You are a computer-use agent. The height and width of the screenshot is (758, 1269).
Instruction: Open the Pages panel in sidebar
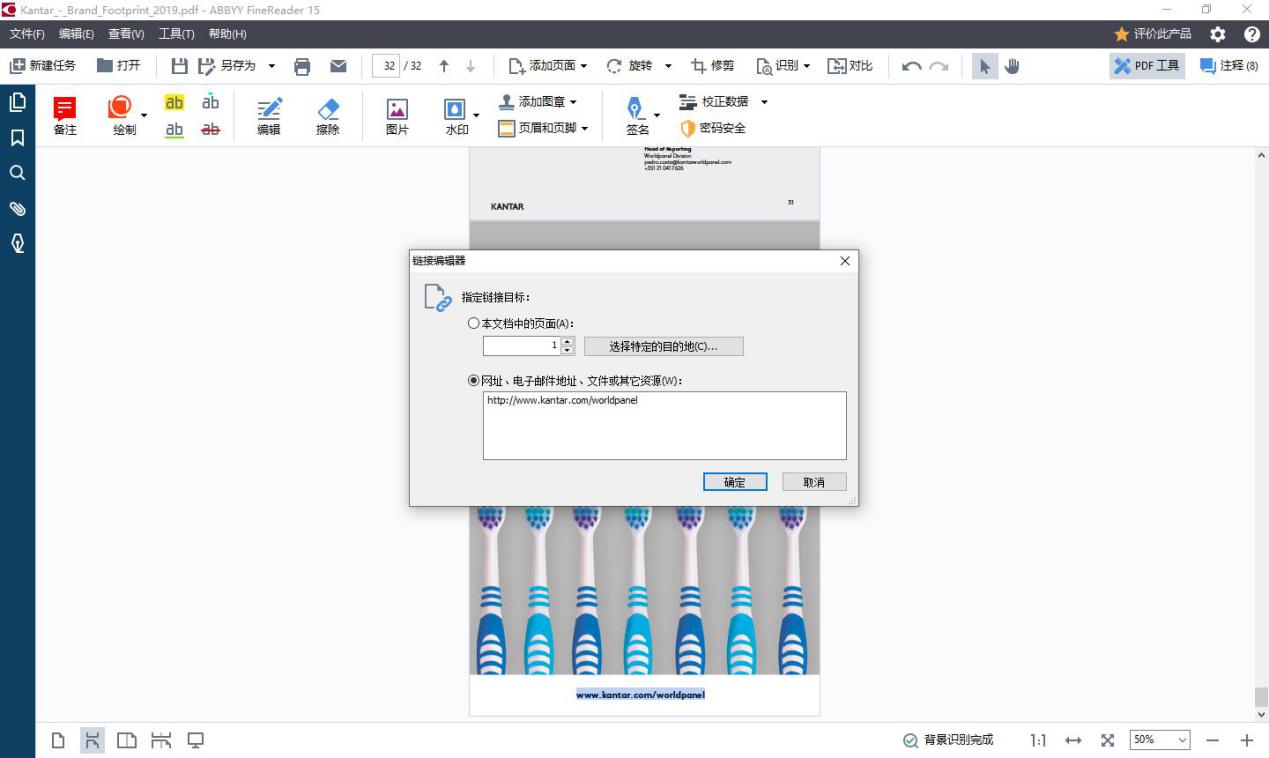click(x=17, y=102)
